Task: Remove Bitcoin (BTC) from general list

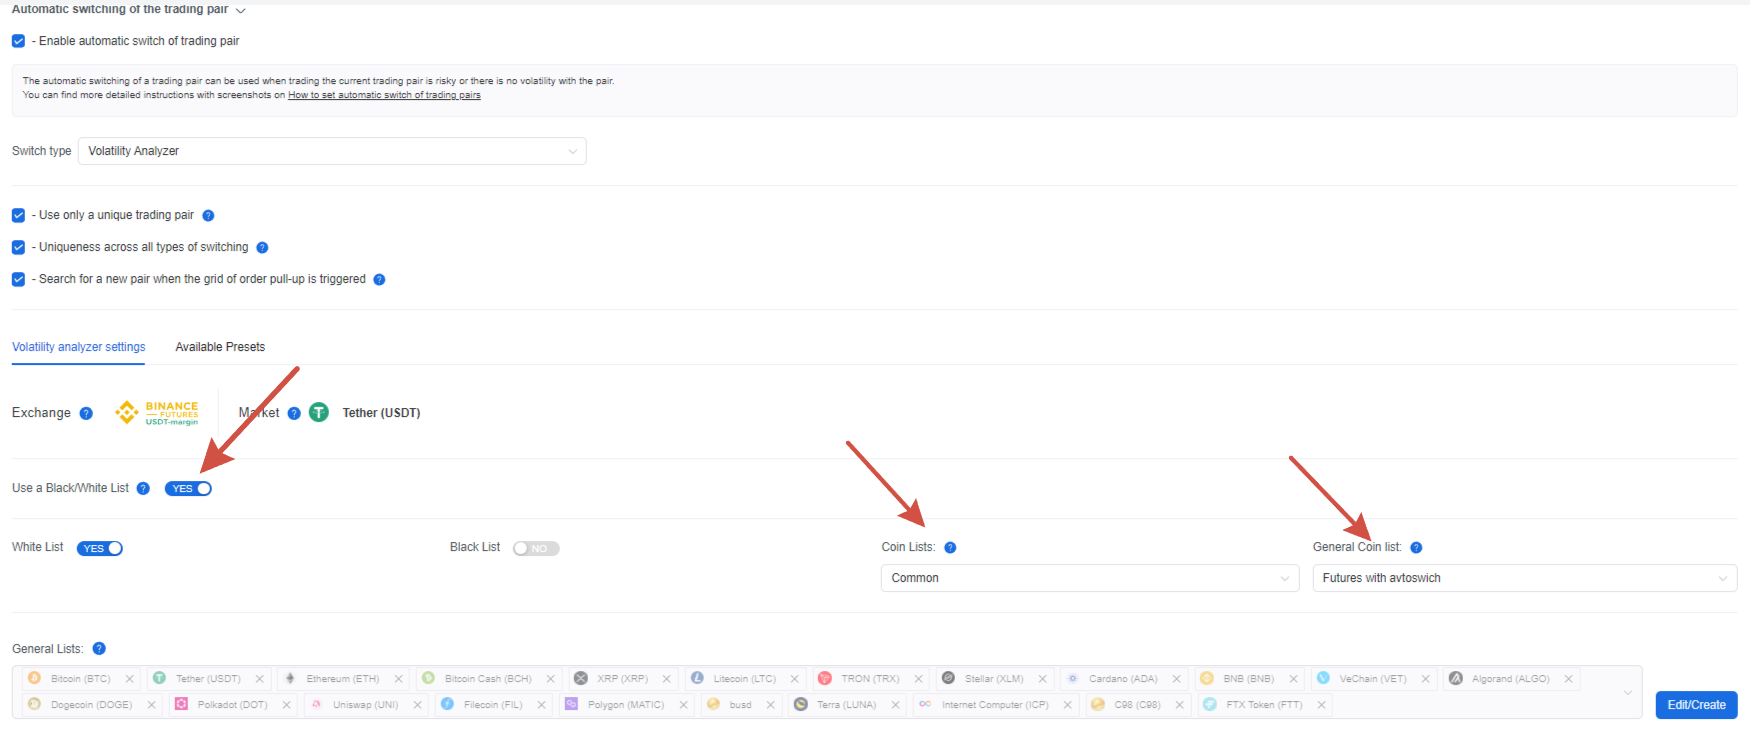Action: click(129, 679)
